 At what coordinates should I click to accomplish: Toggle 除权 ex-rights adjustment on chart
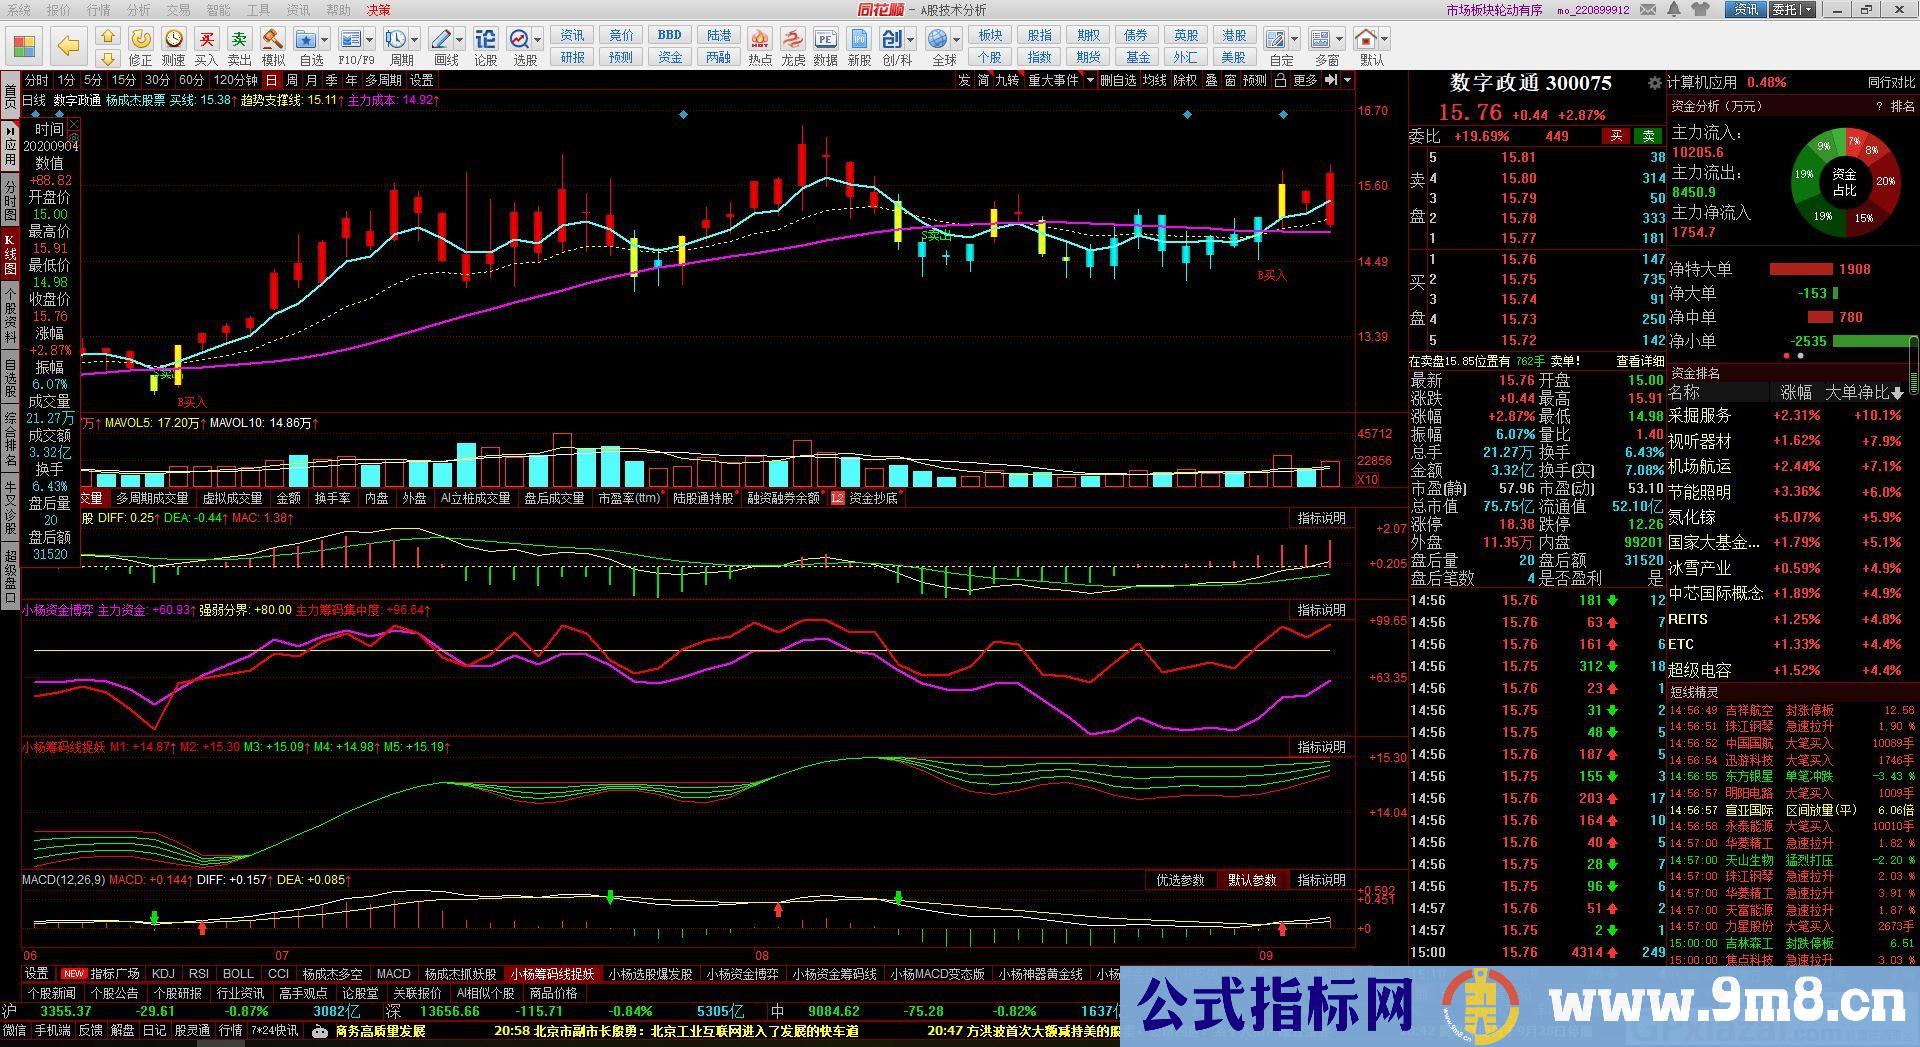(1184, 80)
